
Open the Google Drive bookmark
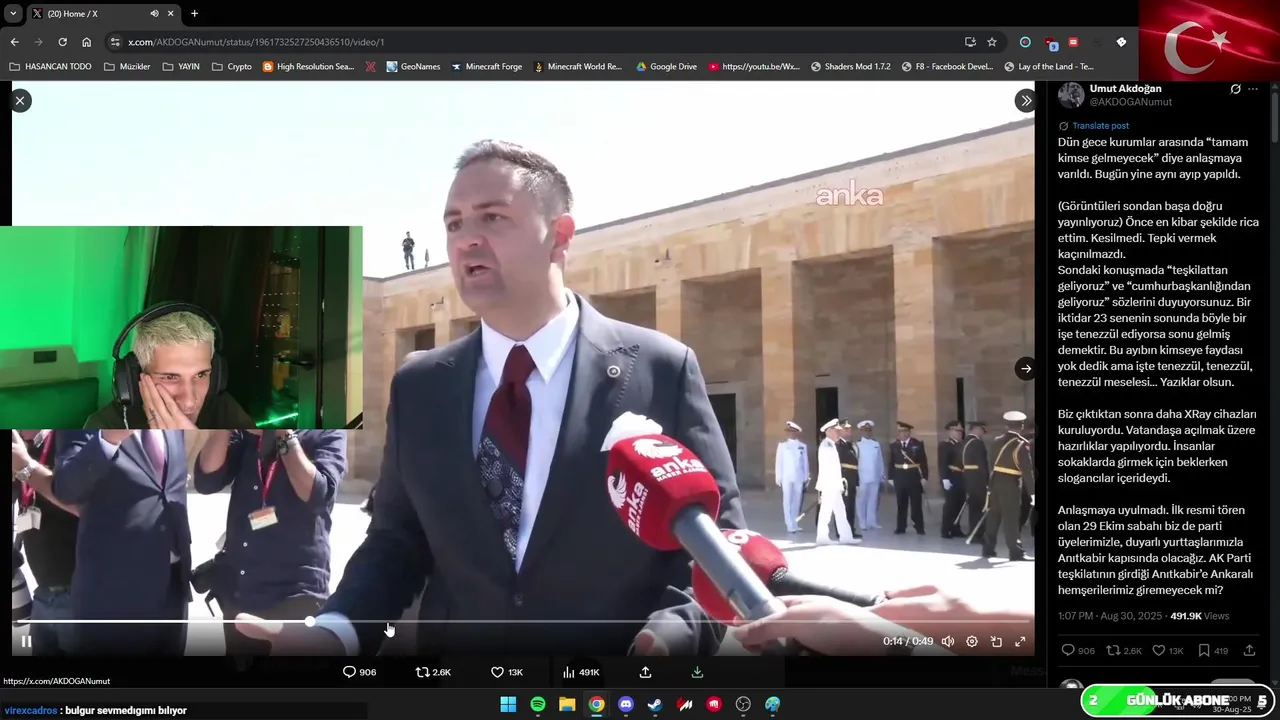(x=666, y=67)
